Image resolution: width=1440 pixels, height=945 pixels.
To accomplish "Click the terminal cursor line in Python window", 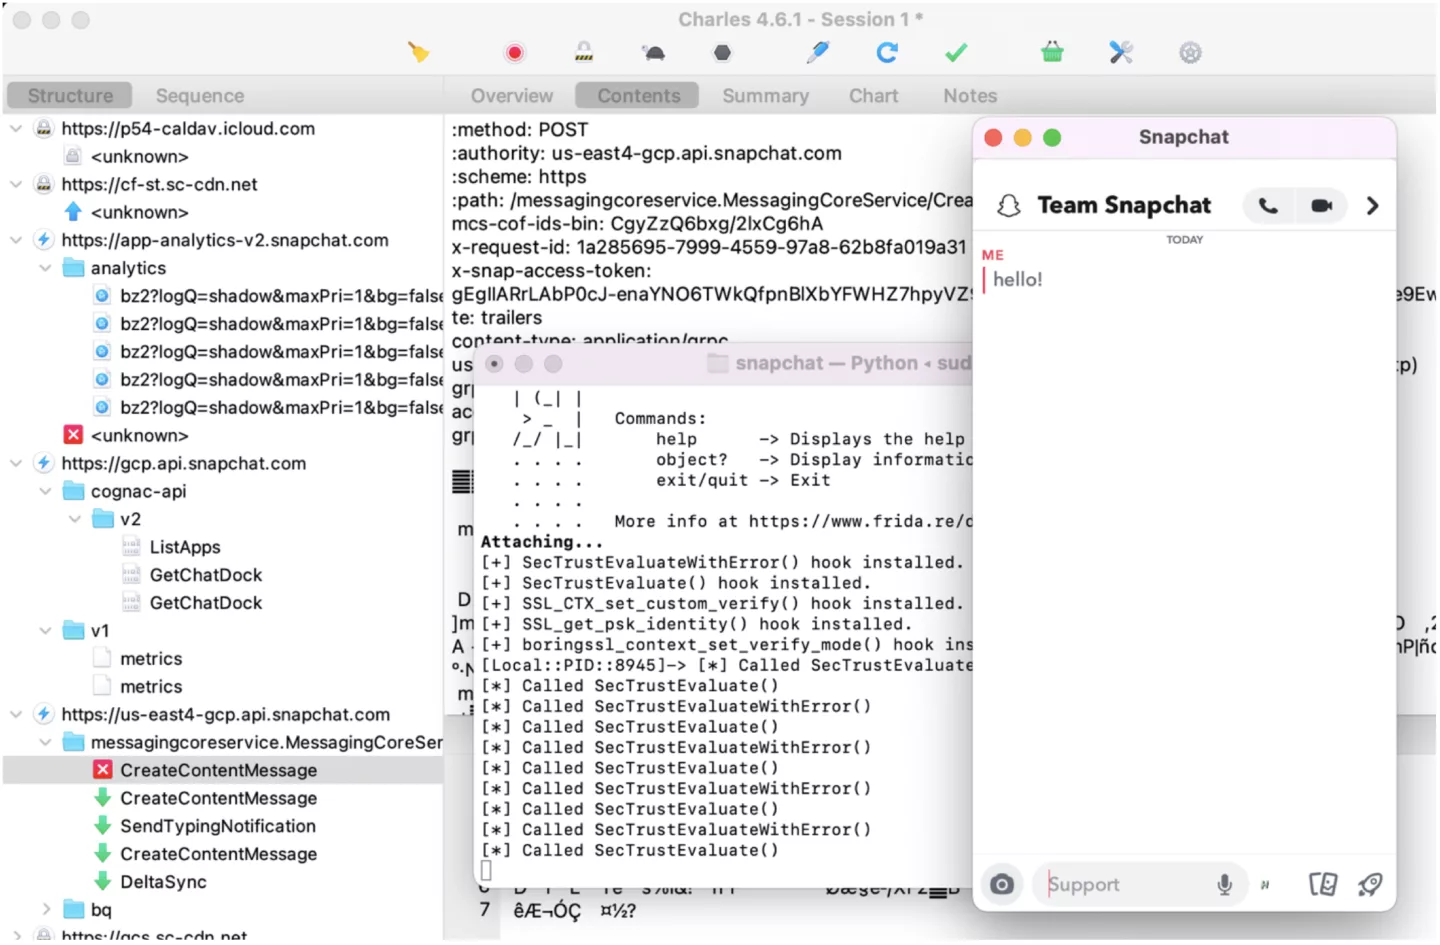I will coord(486,871).
